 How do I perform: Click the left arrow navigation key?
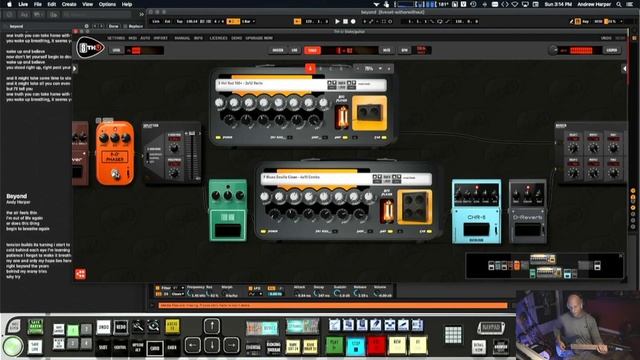(x=193, y=345)
